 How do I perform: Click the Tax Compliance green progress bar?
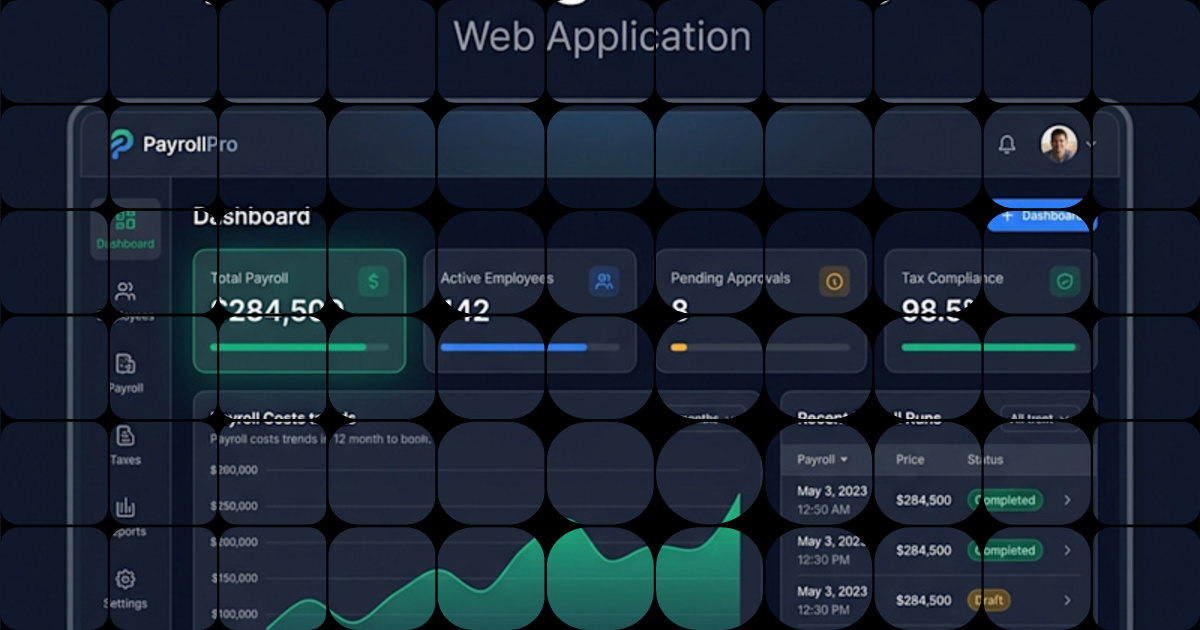point(989,347)
